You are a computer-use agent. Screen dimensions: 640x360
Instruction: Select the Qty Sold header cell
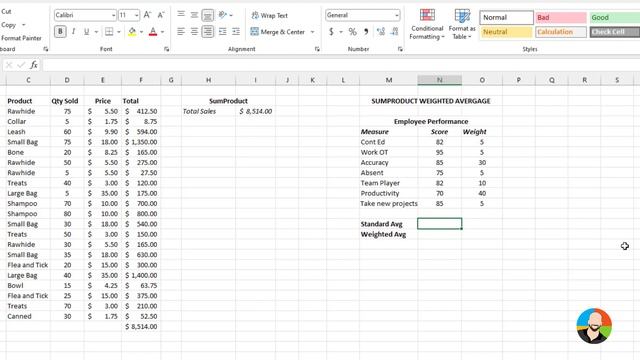[67, 101]
